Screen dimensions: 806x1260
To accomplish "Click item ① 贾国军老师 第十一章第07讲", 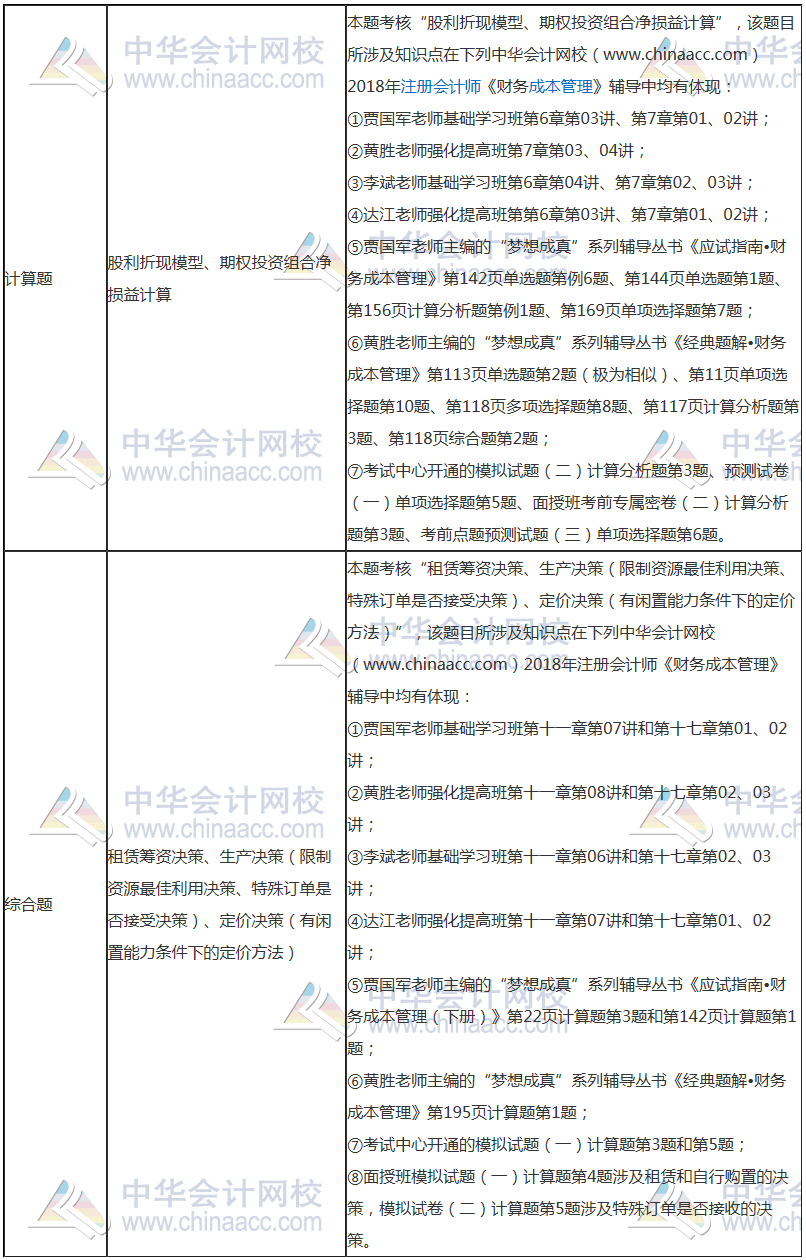I will tap(566, 728).
